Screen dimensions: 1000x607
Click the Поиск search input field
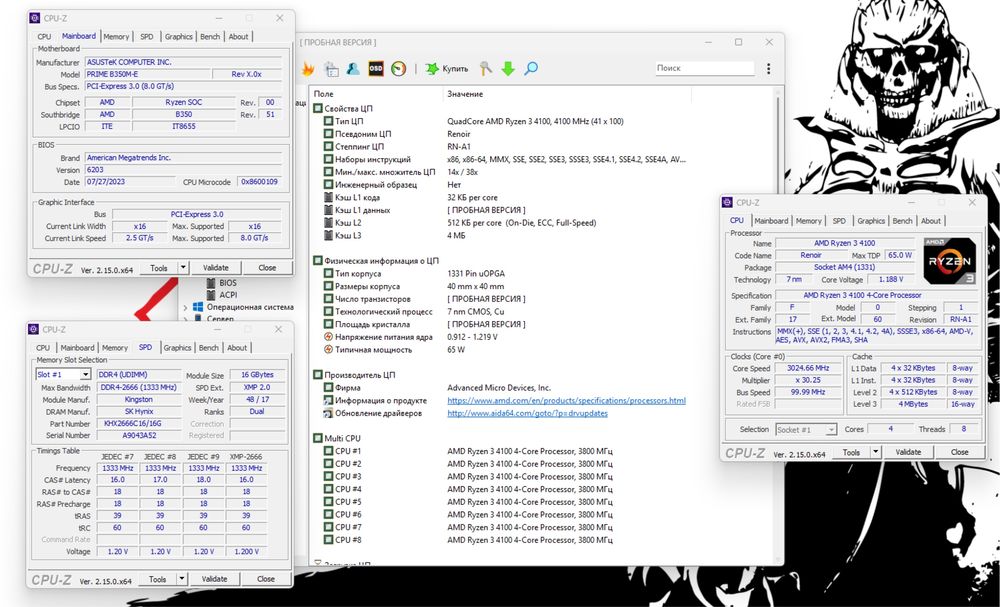[707, 68]
